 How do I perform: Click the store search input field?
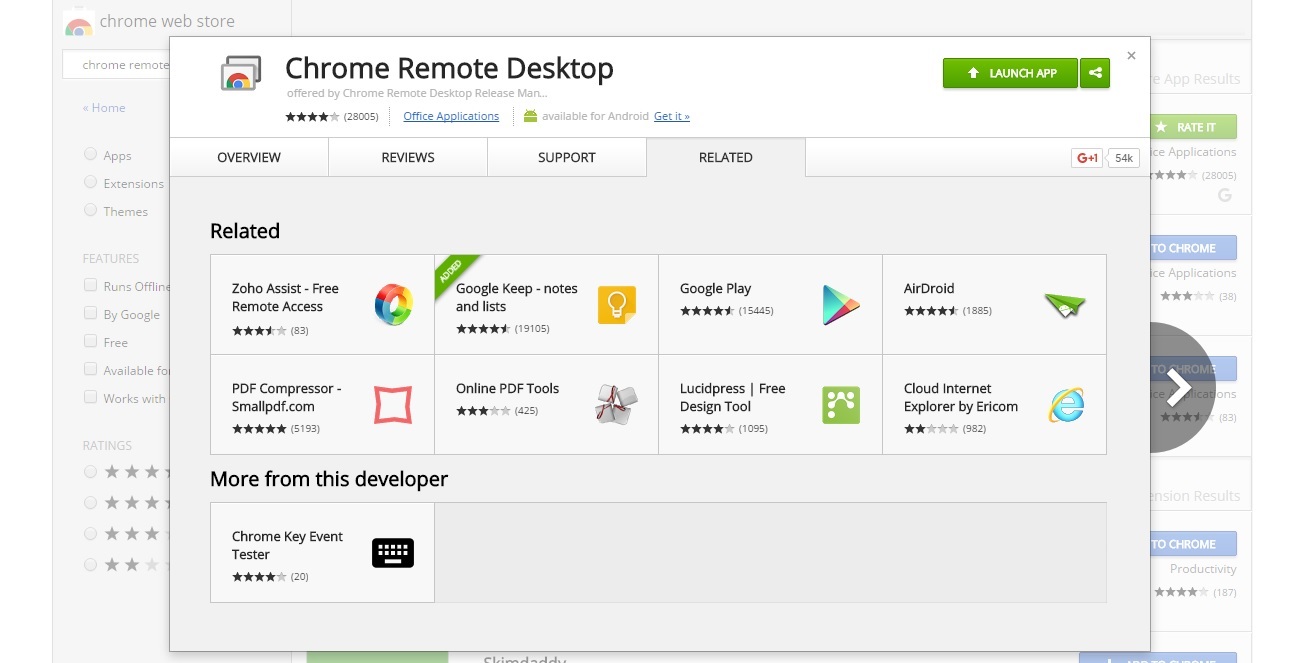pos(118,65)
